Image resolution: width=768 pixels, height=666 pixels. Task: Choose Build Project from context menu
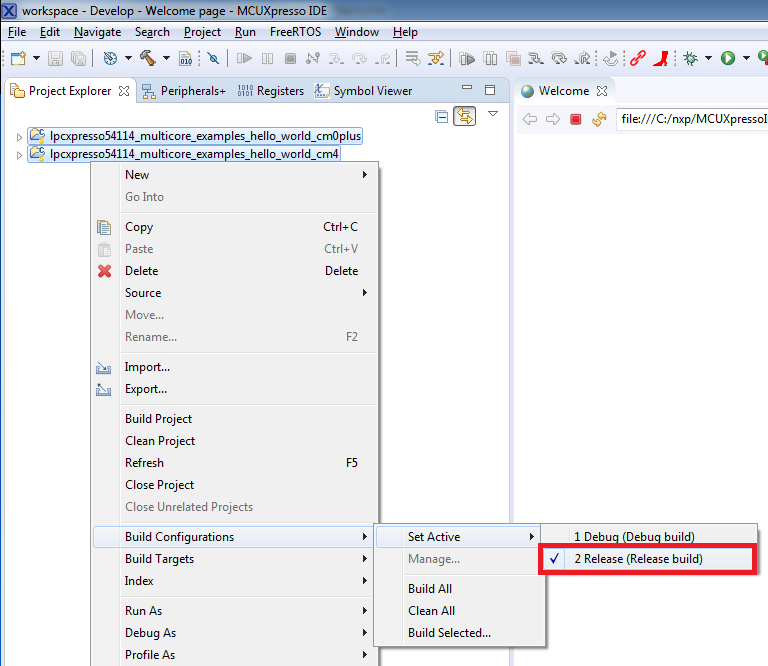[x=158, y=419]
